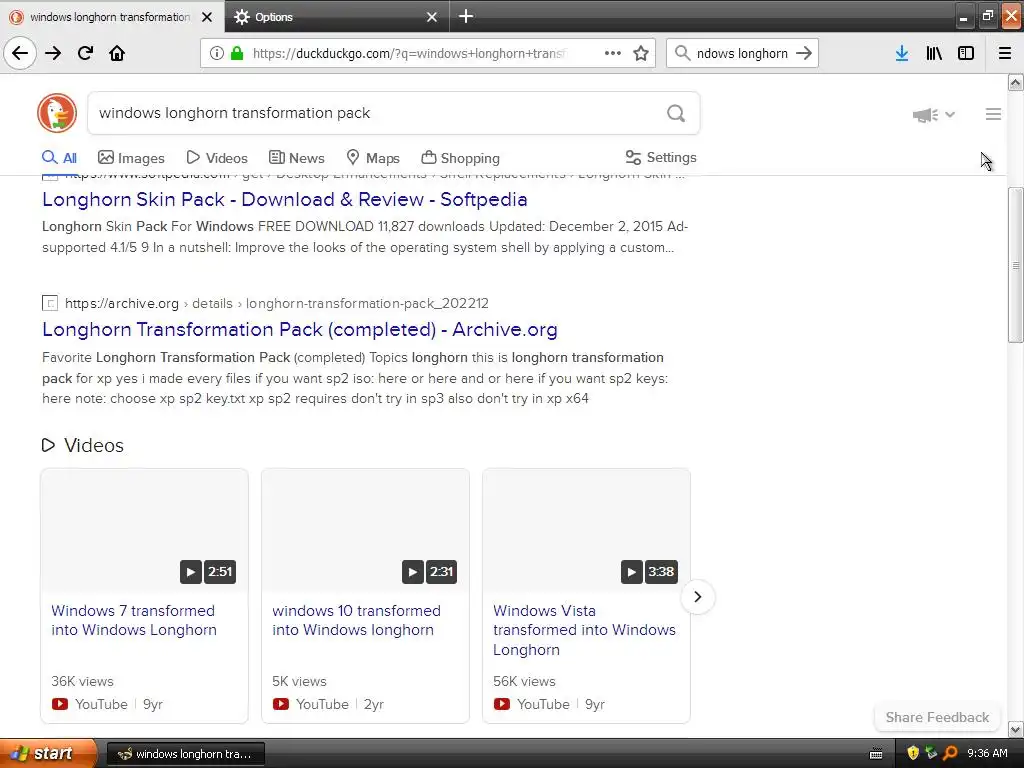Open the Windows 7 video thumbnail

tap(144, 530)
